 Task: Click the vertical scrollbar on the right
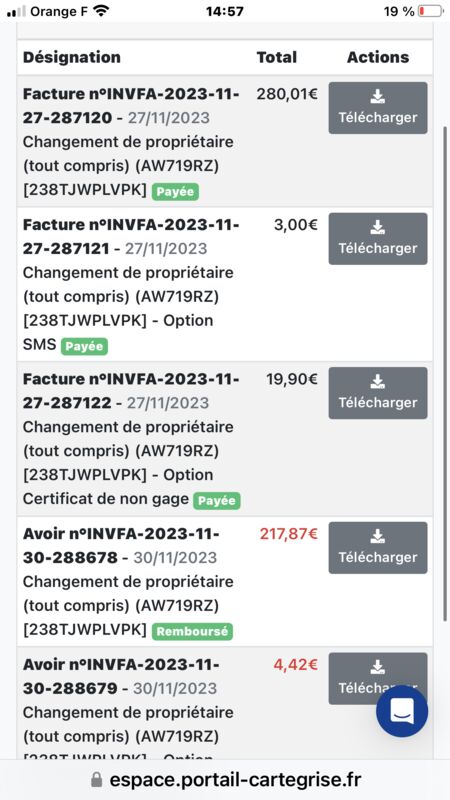click(445, 372)
